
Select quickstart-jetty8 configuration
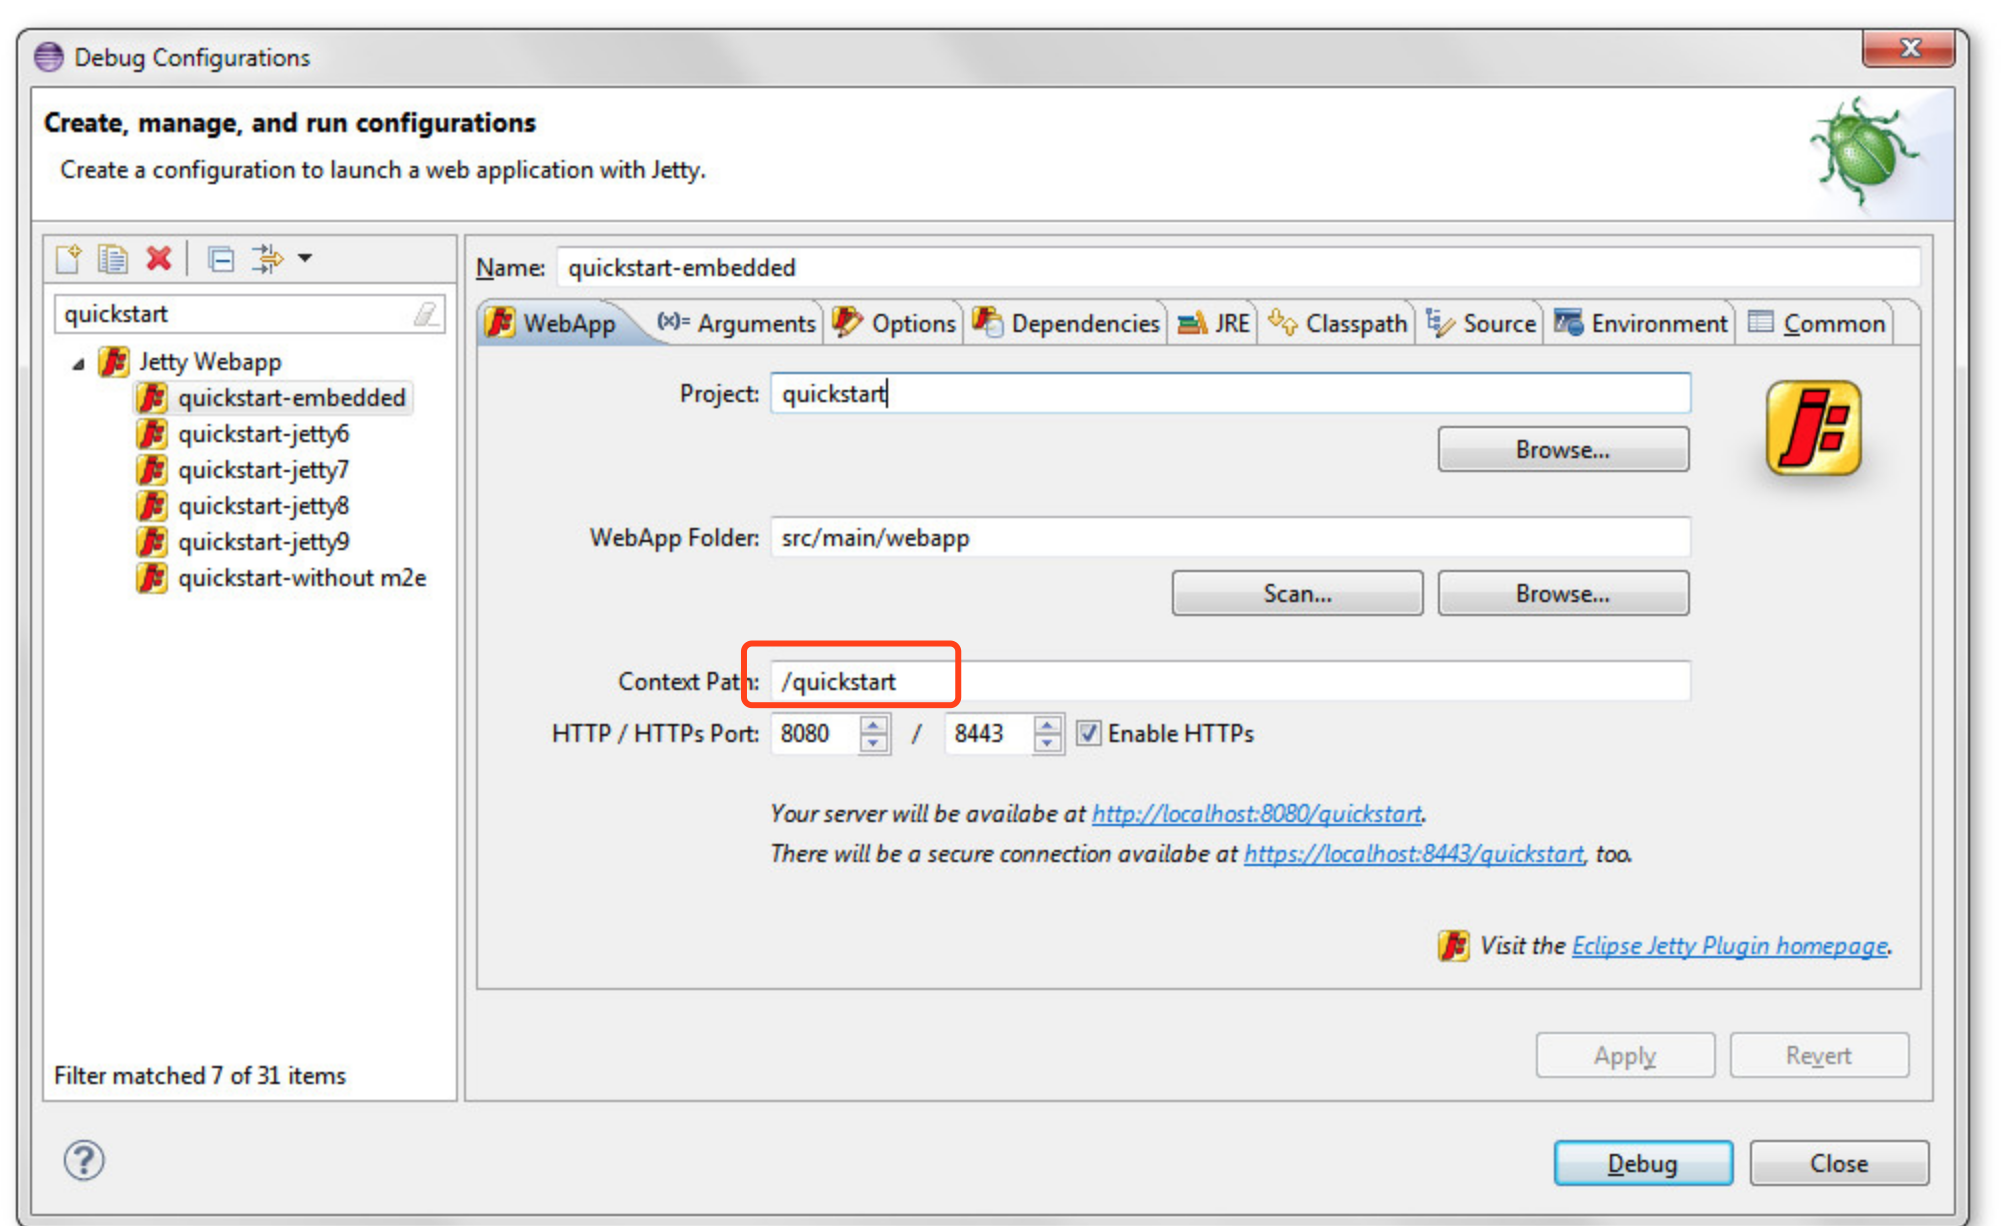[263, 506]
